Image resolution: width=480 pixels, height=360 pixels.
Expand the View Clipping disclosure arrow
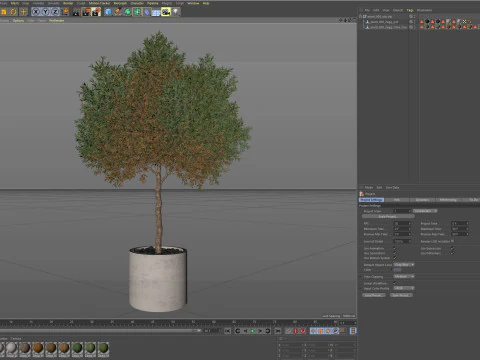(x=361, y=277)
